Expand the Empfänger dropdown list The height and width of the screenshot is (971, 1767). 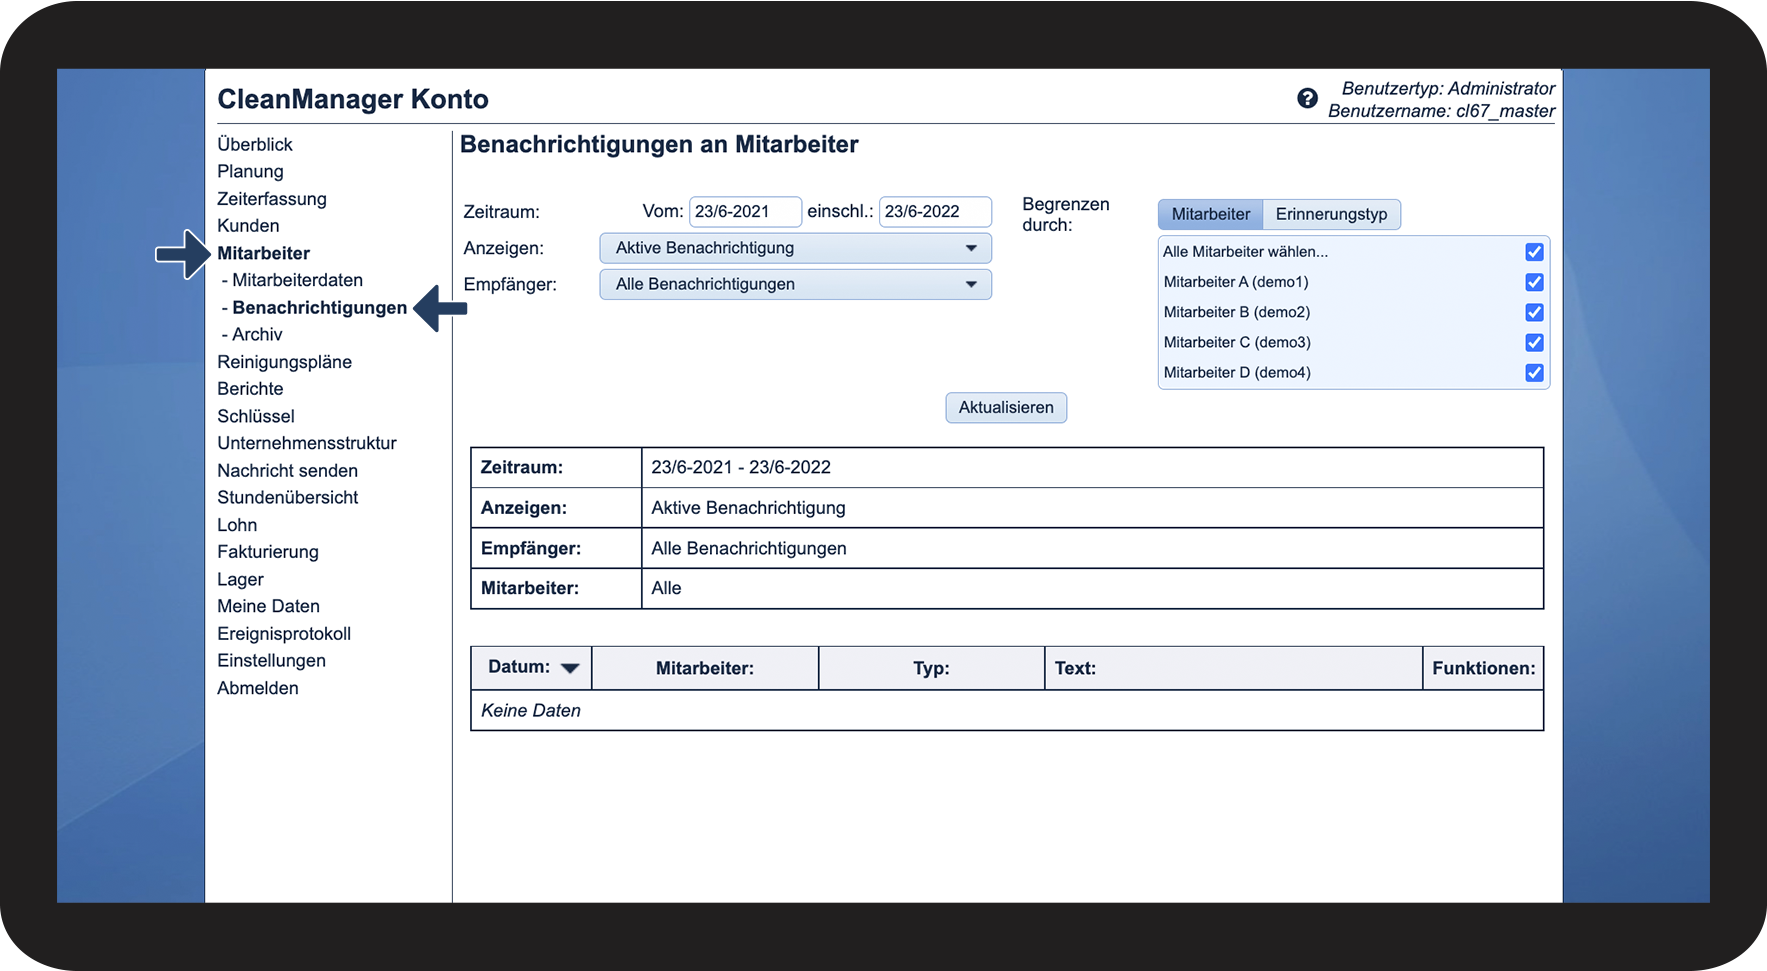tap(795, 284)
